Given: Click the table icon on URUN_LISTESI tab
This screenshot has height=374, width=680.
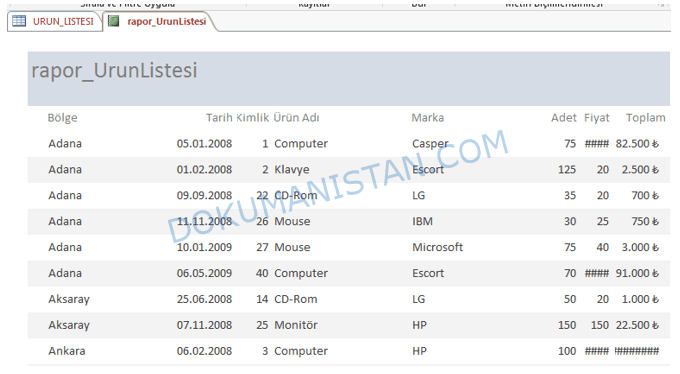Looking at the screenshot, I should [19, 21].
